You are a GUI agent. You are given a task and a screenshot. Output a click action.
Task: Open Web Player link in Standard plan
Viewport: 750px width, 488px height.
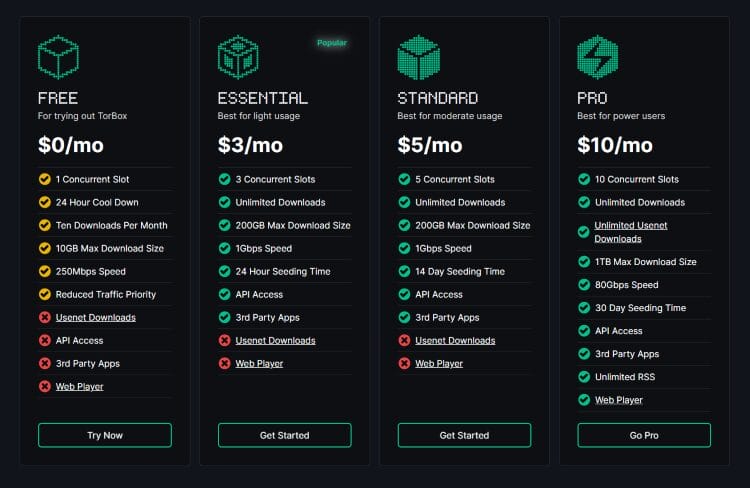pyautogui.click(x=439, y=364)
